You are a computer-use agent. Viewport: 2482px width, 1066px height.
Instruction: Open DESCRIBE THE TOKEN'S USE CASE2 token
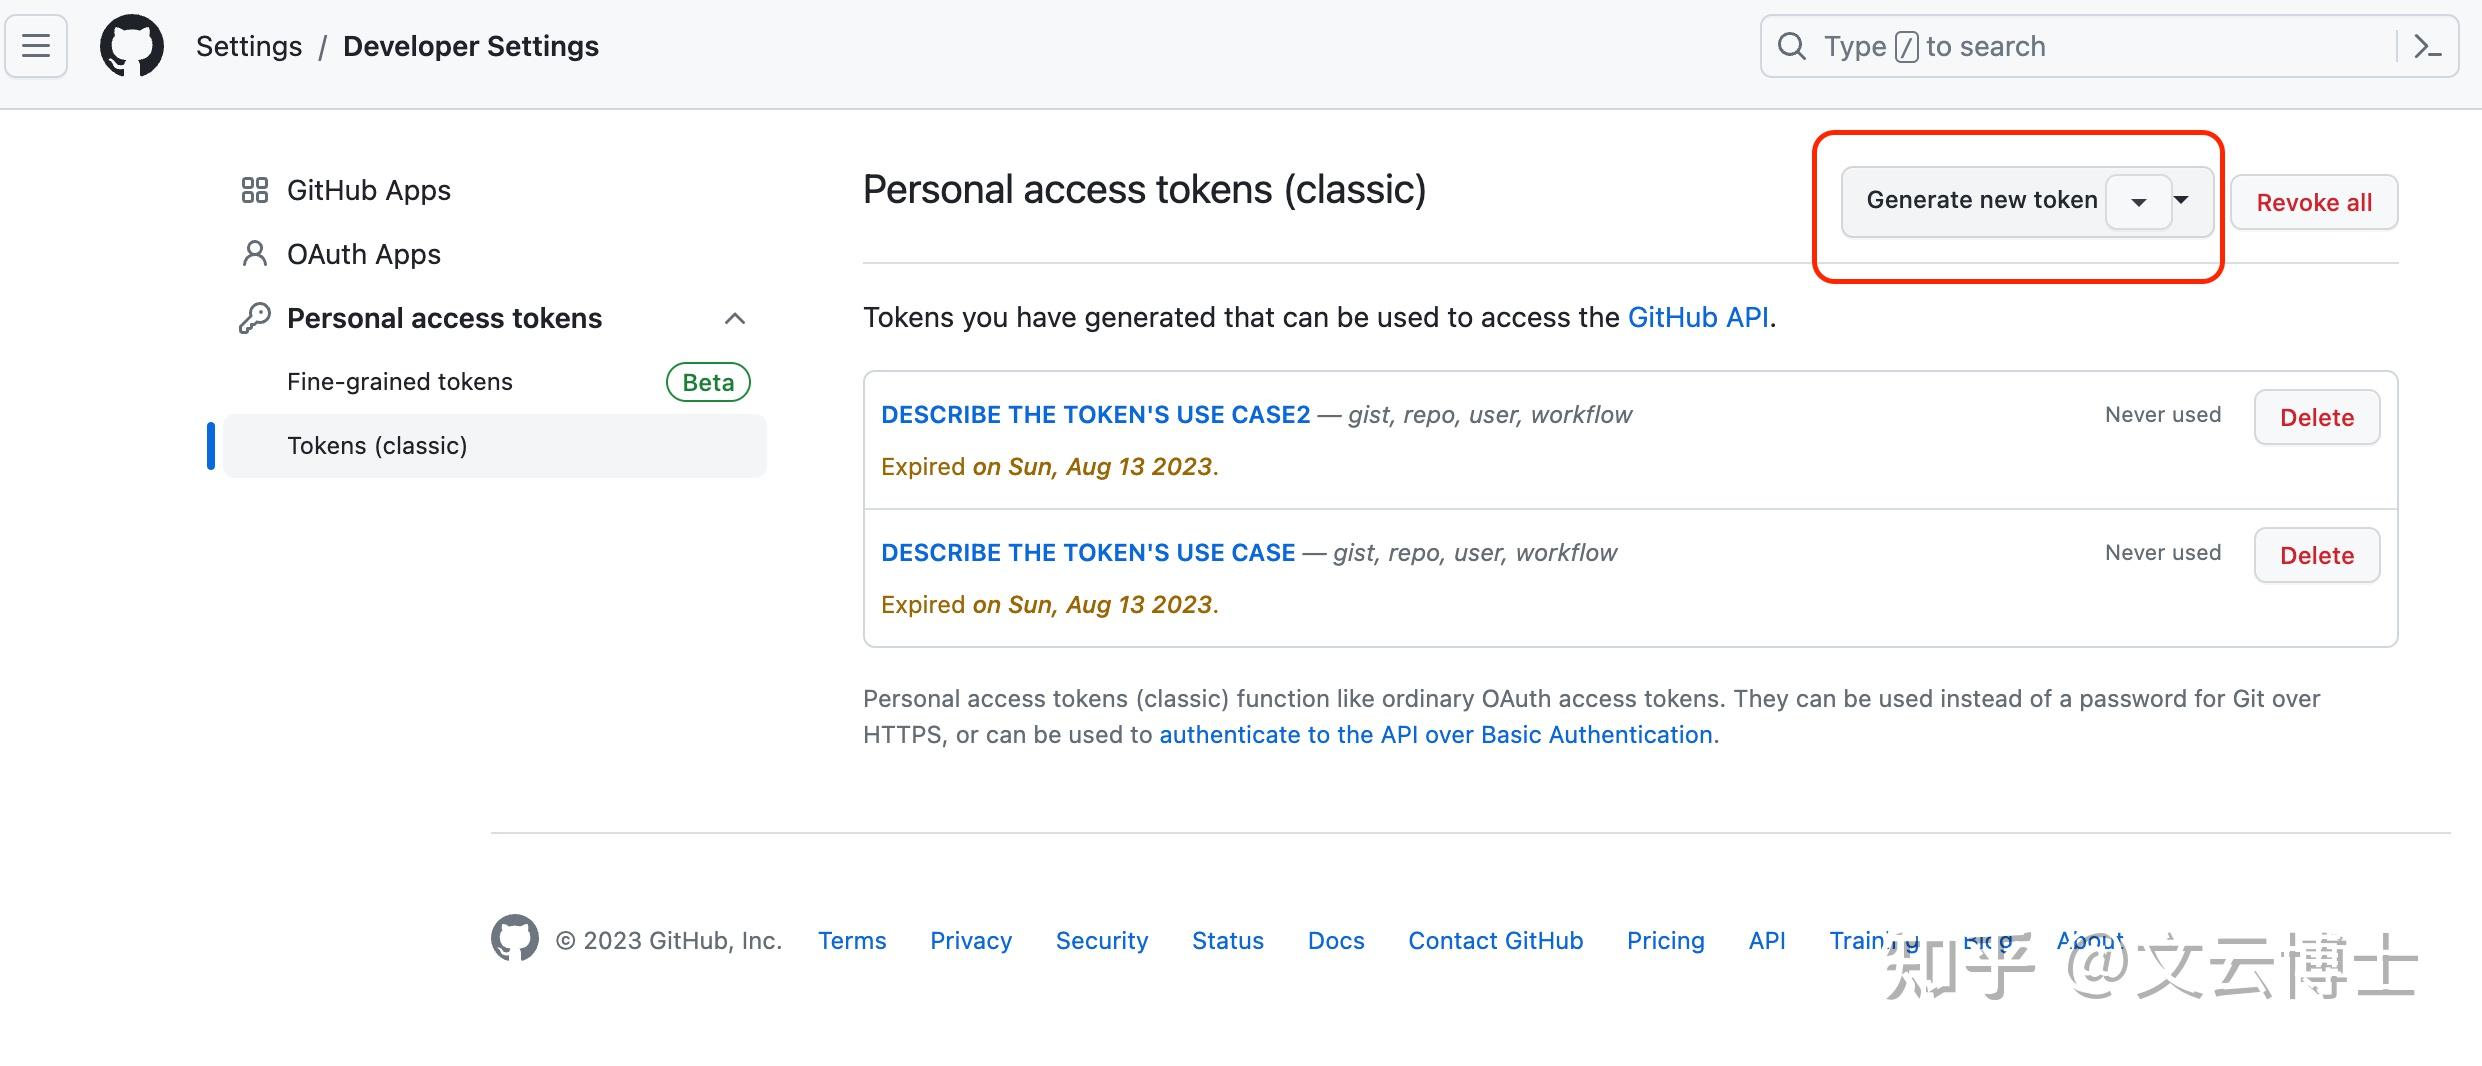click(x=1095, y=415)
